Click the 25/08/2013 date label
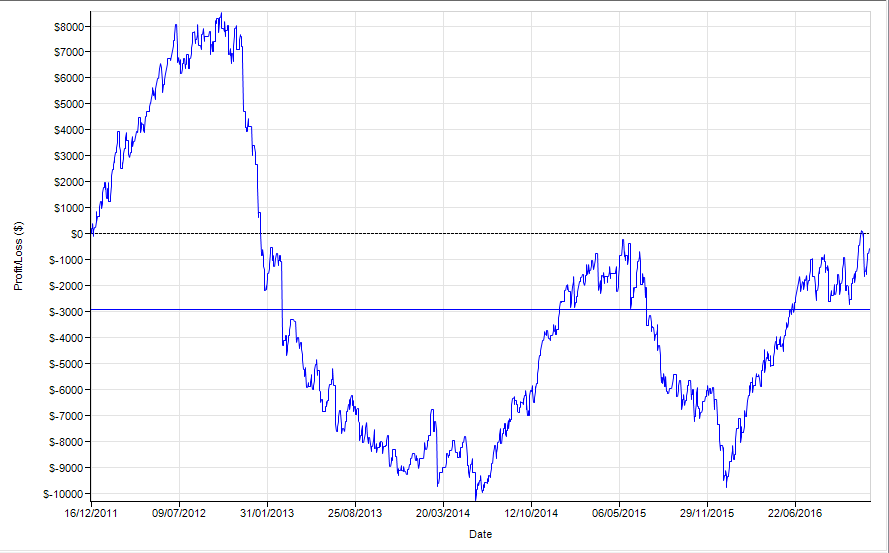The image size is (889, 553). click(355, 513)
